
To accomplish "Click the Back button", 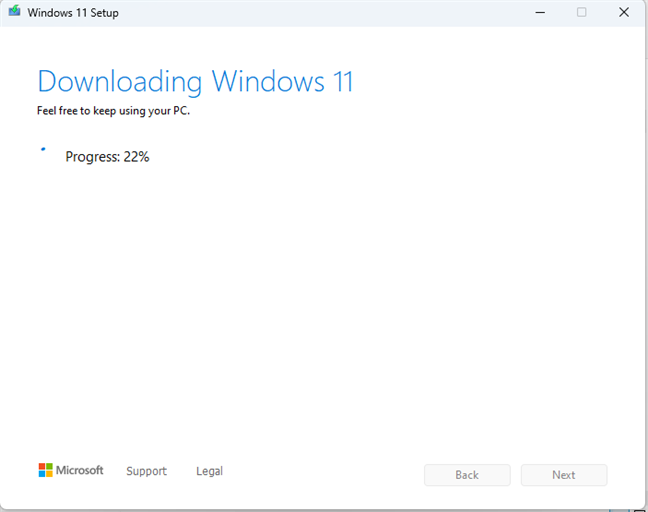I will [467, 475].
